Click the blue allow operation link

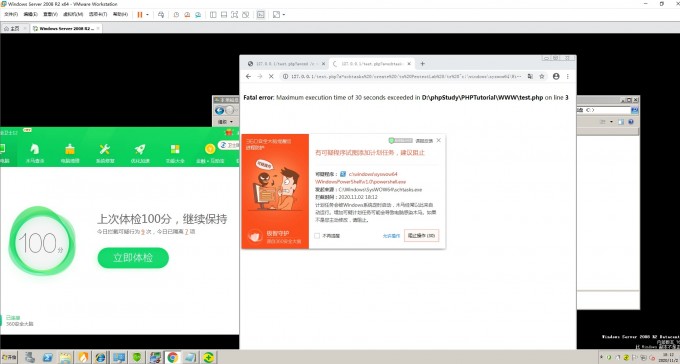[x=391, y=236]
